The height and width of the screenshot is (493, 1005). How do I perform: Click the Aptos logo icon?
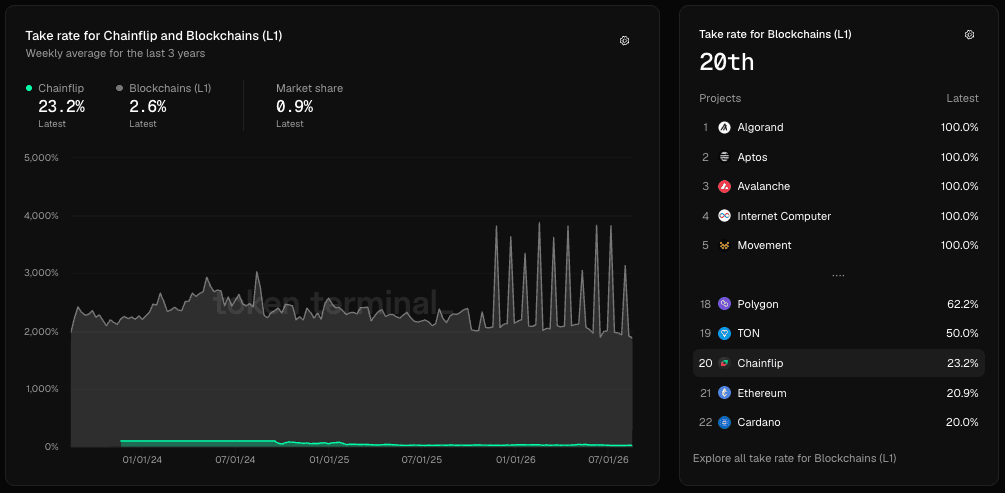724,157
